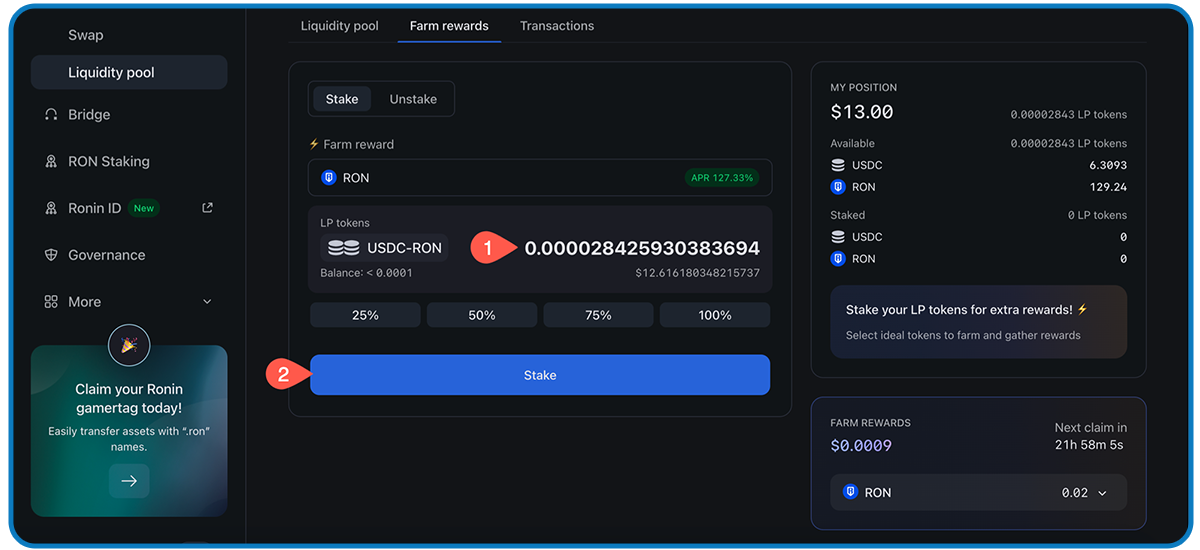This screenshot has height=550, width=1200.
Task: Click the USDC icon under Staked
Action: click(838, 237)
